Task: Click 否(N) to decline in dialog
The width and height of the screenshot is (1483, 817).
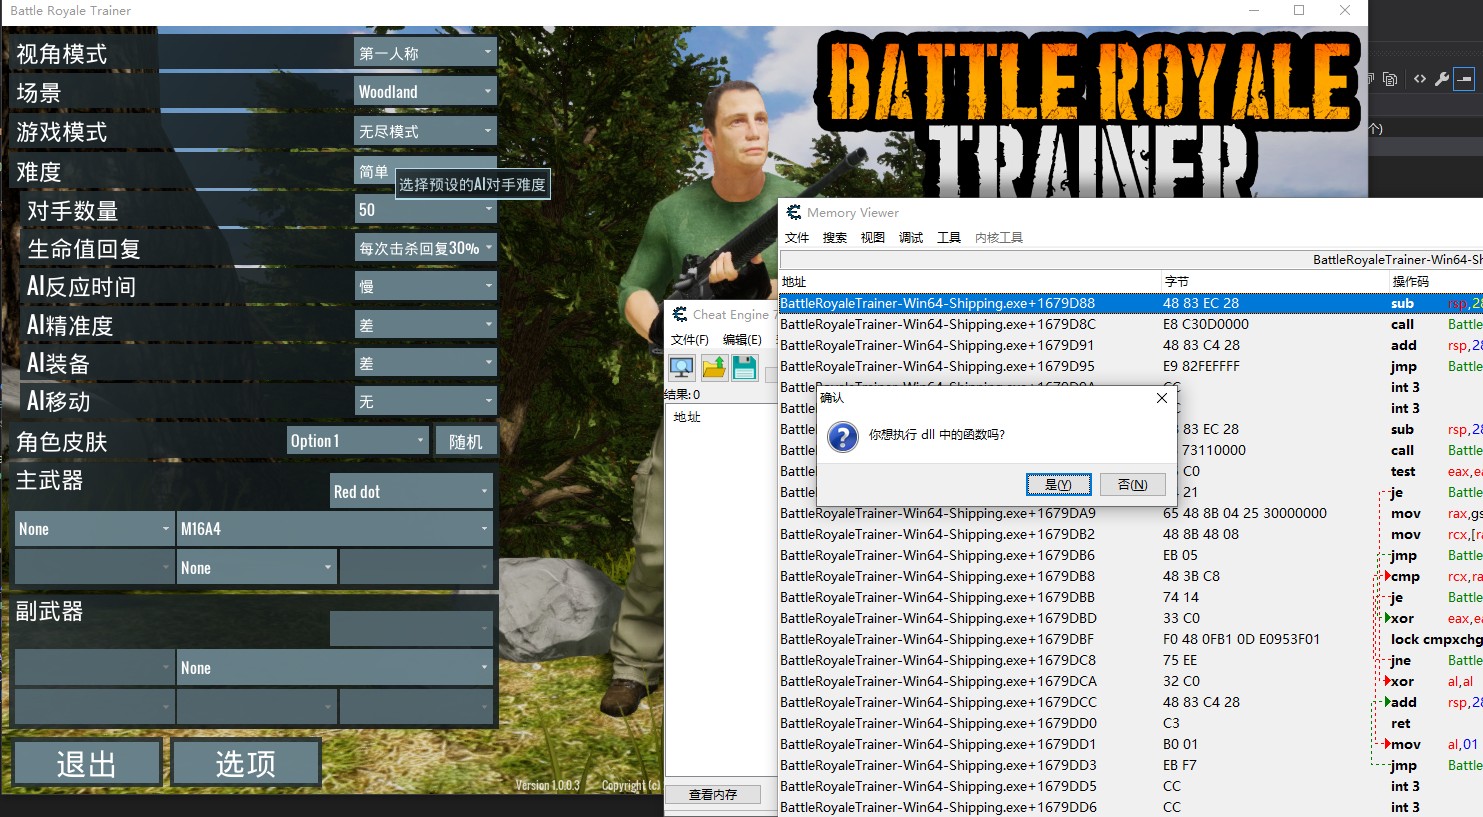Action: 1132,484
